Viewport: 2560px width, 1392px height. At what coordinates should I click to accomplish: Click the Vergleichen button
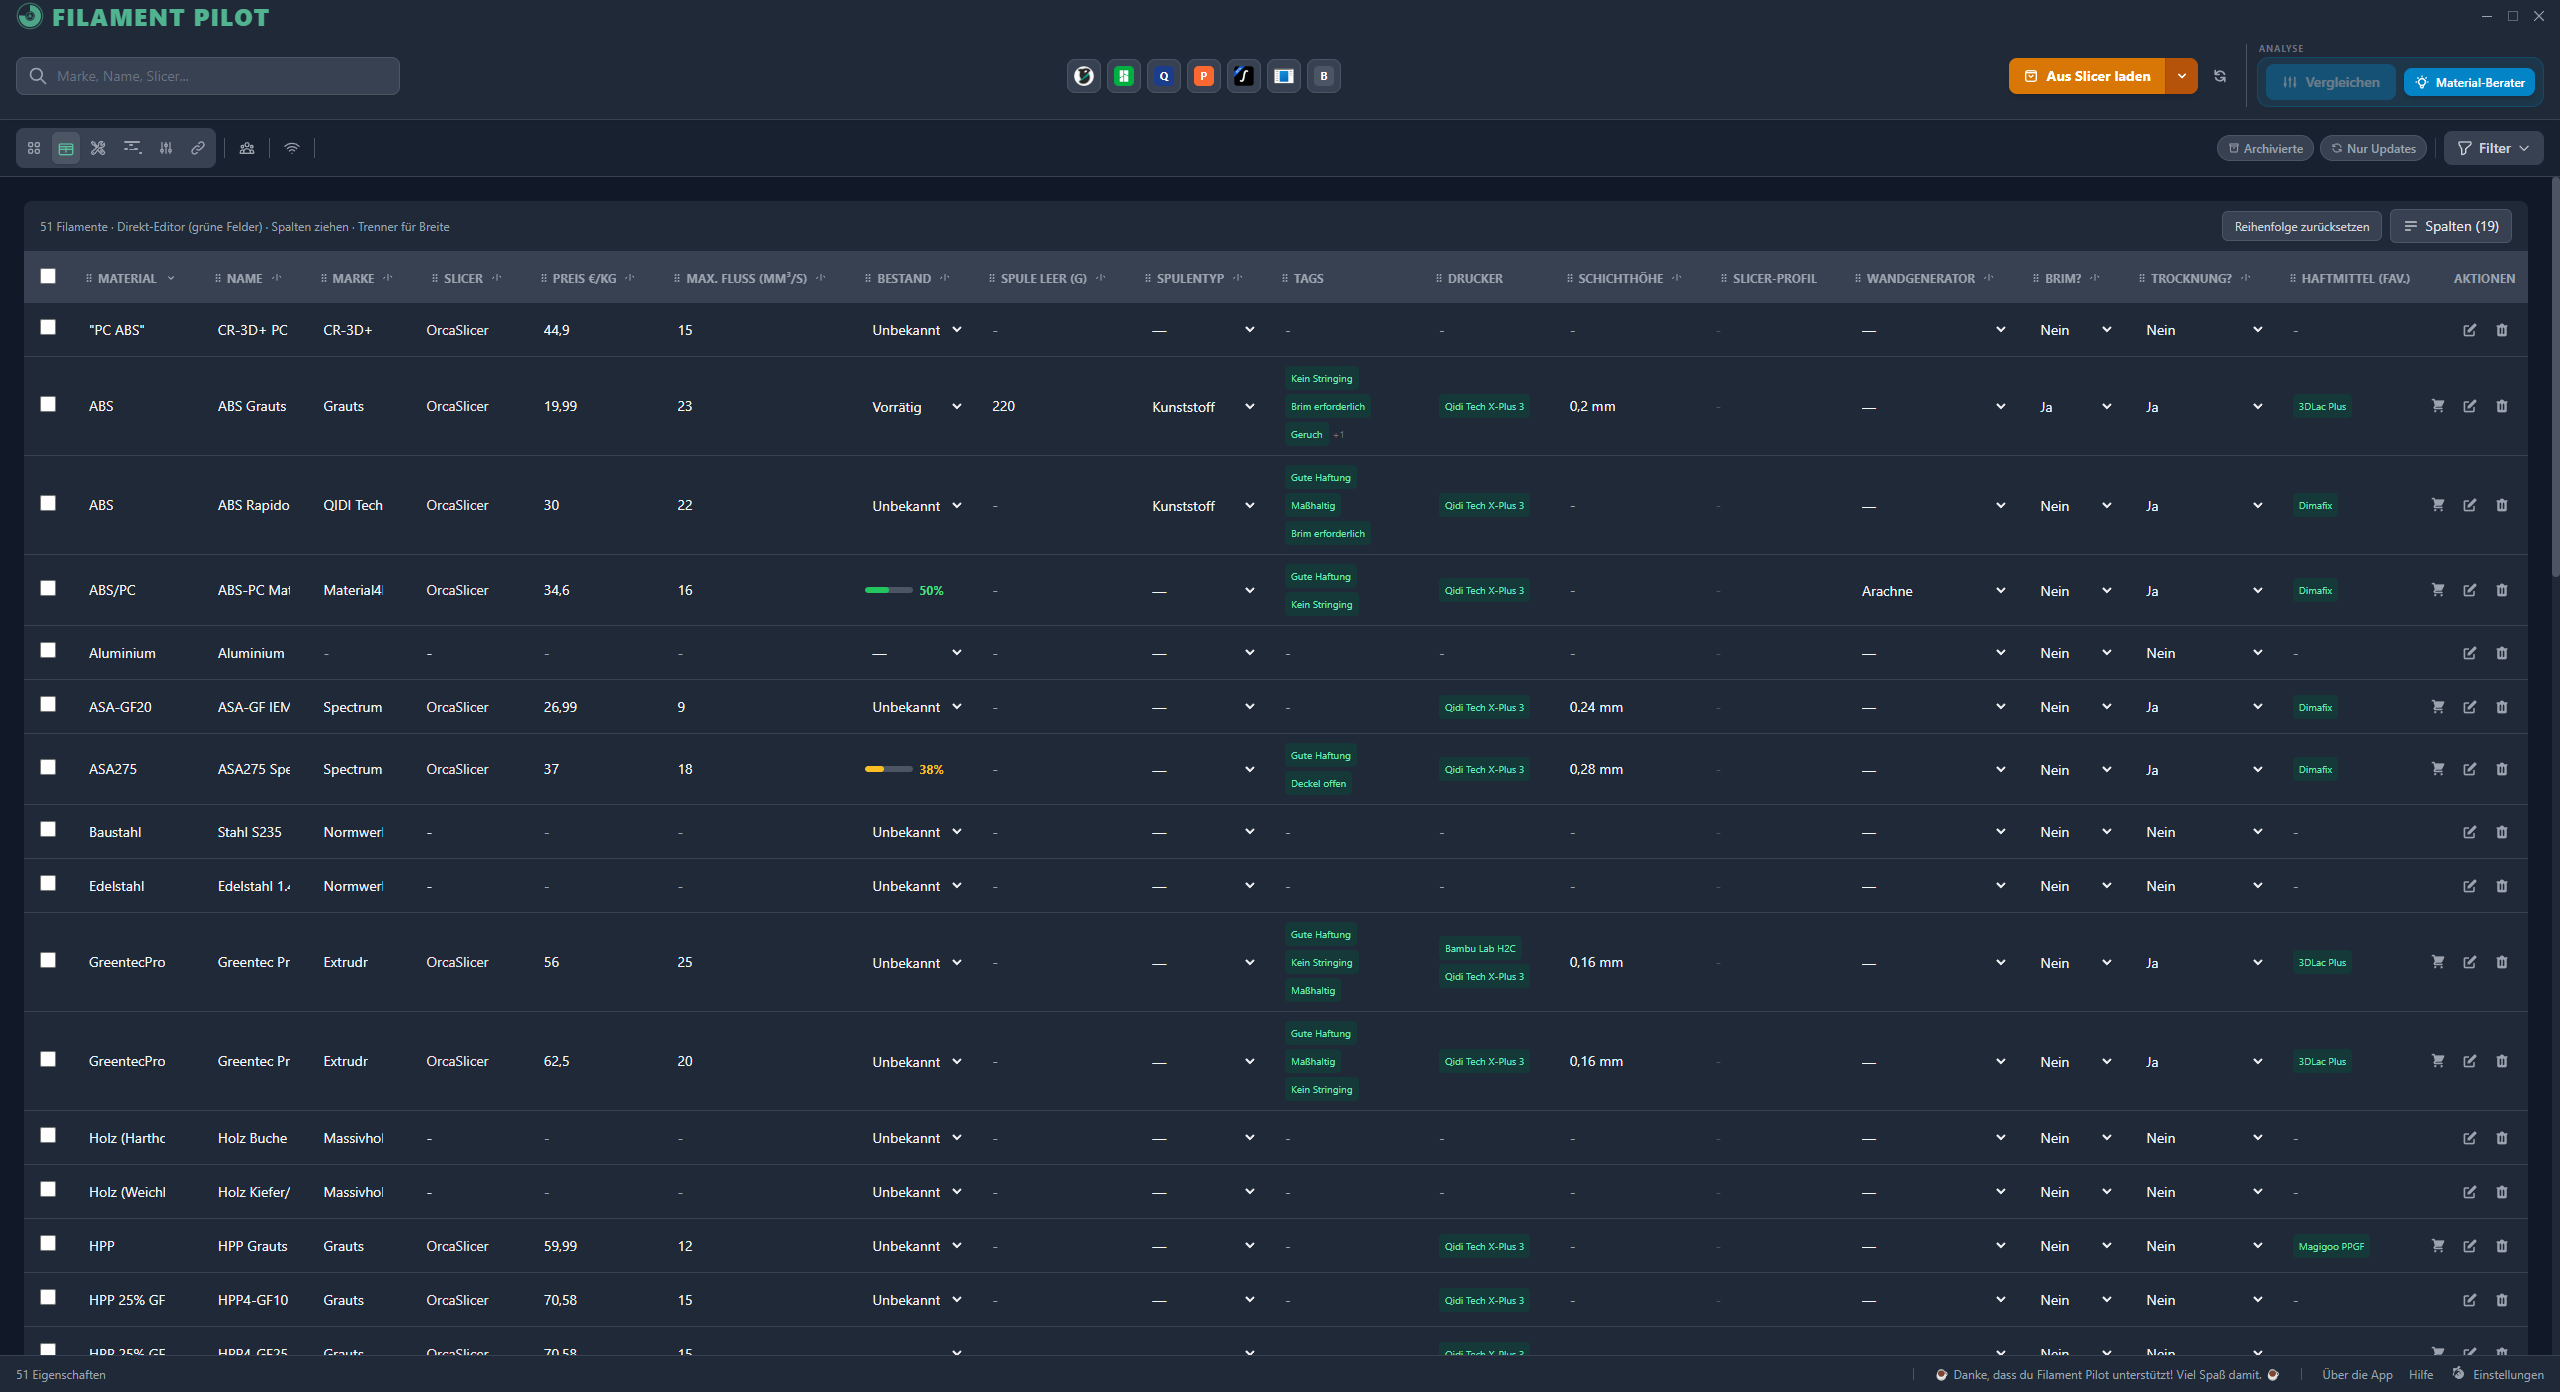tap(2331, 82)
